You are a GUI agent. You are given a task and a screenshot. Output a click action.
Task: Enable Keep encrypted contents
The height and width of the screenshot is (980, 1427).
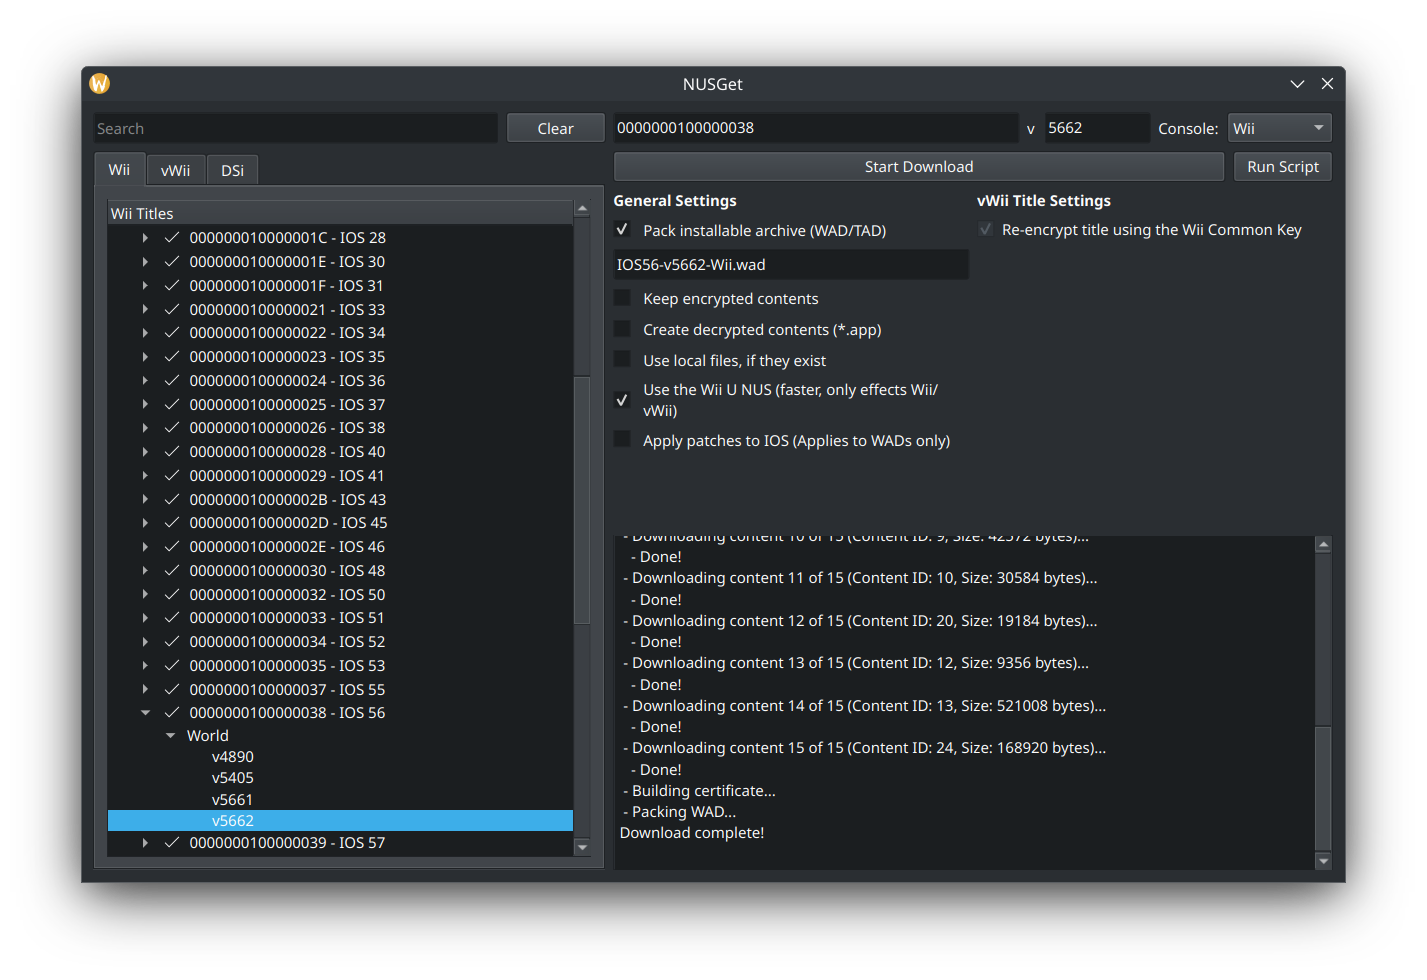[622, 298]
